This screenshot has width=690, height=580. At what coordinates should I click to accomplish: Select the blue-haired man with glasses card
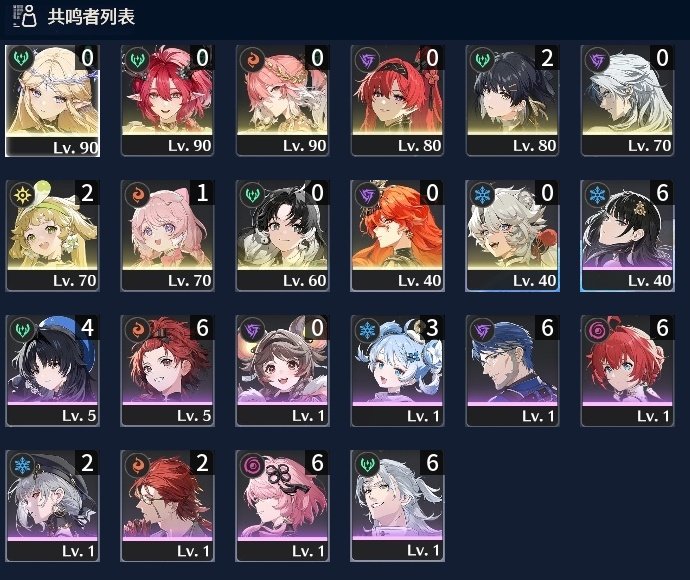pos(512,371)
